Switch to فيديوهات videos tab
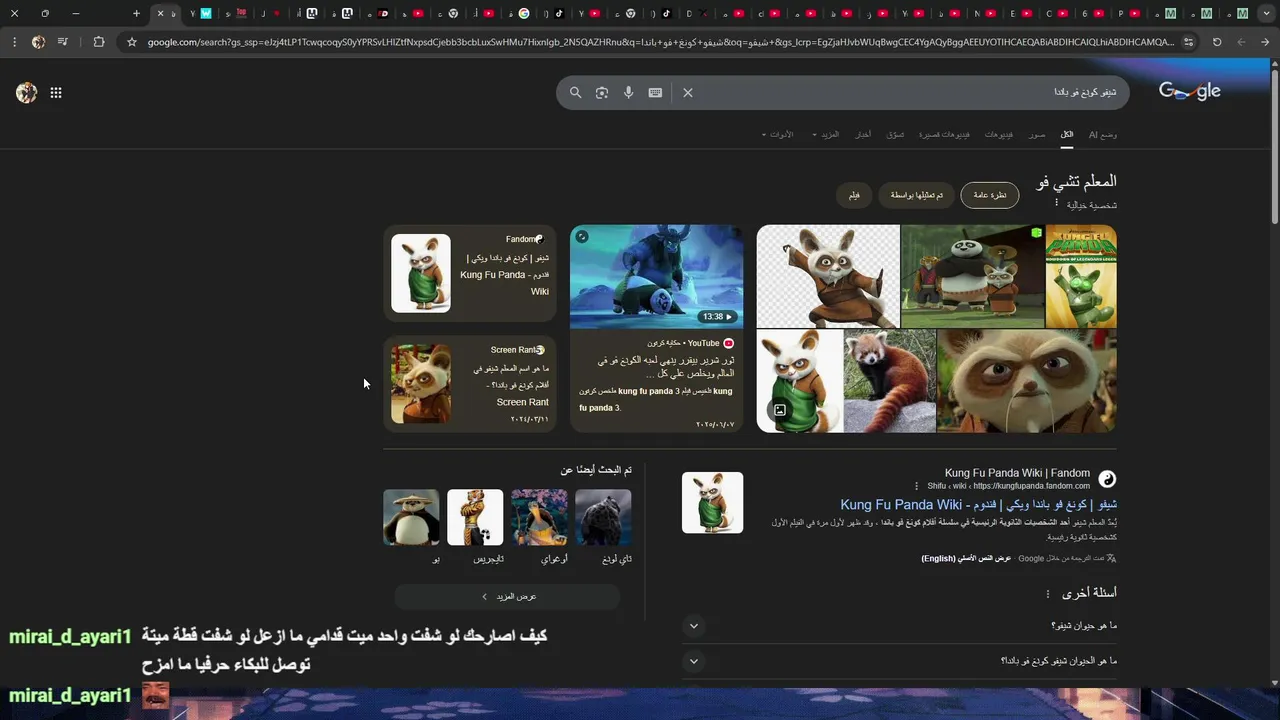The width and height of the screenshot is (1280, 720). [x=999, y=134]
